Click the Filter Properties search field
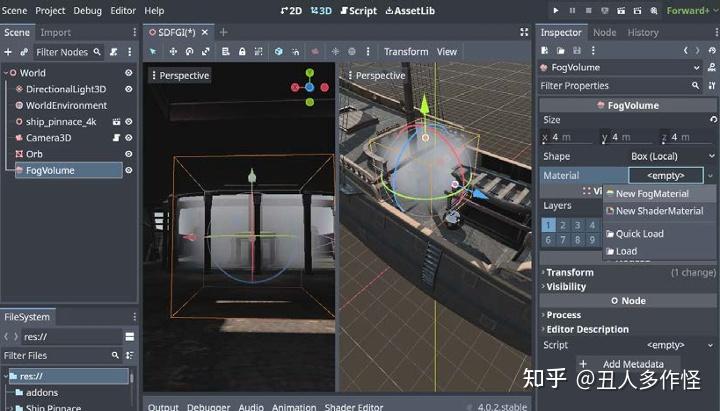The width and height of the screenshot is (720, 411). [620, 86]
